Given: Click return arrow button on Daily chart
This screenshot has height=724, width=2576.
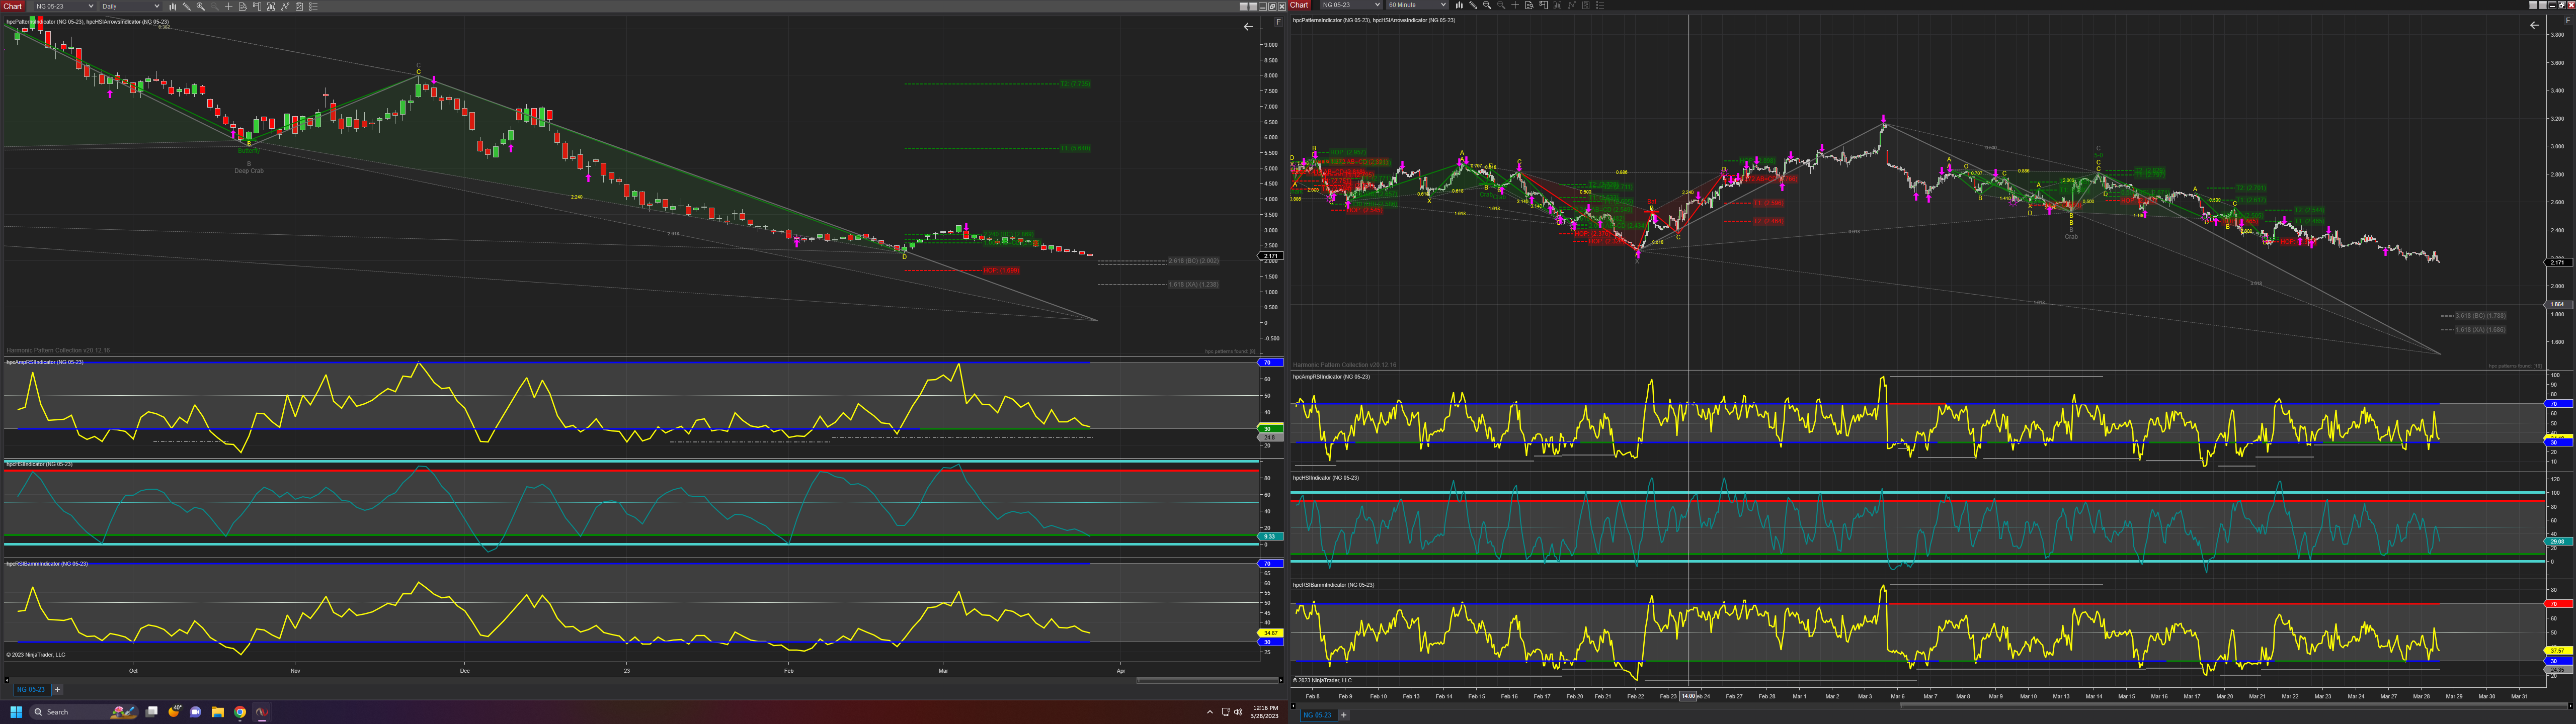Looking at the screenshot, I should (x=1247, y=27).
